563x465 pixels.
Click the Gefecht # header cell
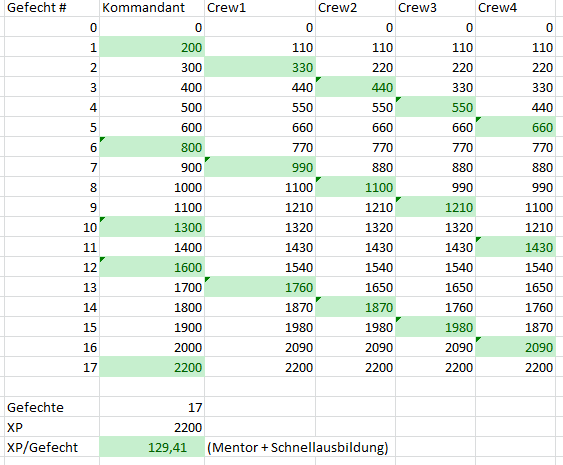52,8
